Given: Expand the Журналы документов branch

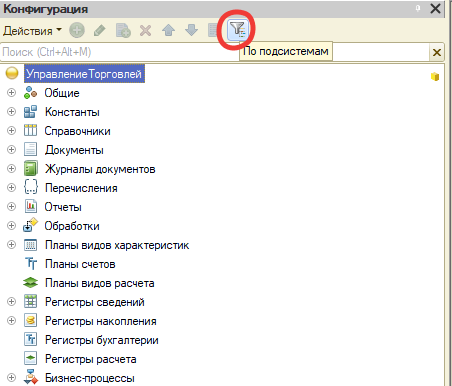Looking at the screenshot, I should point(11,168).
